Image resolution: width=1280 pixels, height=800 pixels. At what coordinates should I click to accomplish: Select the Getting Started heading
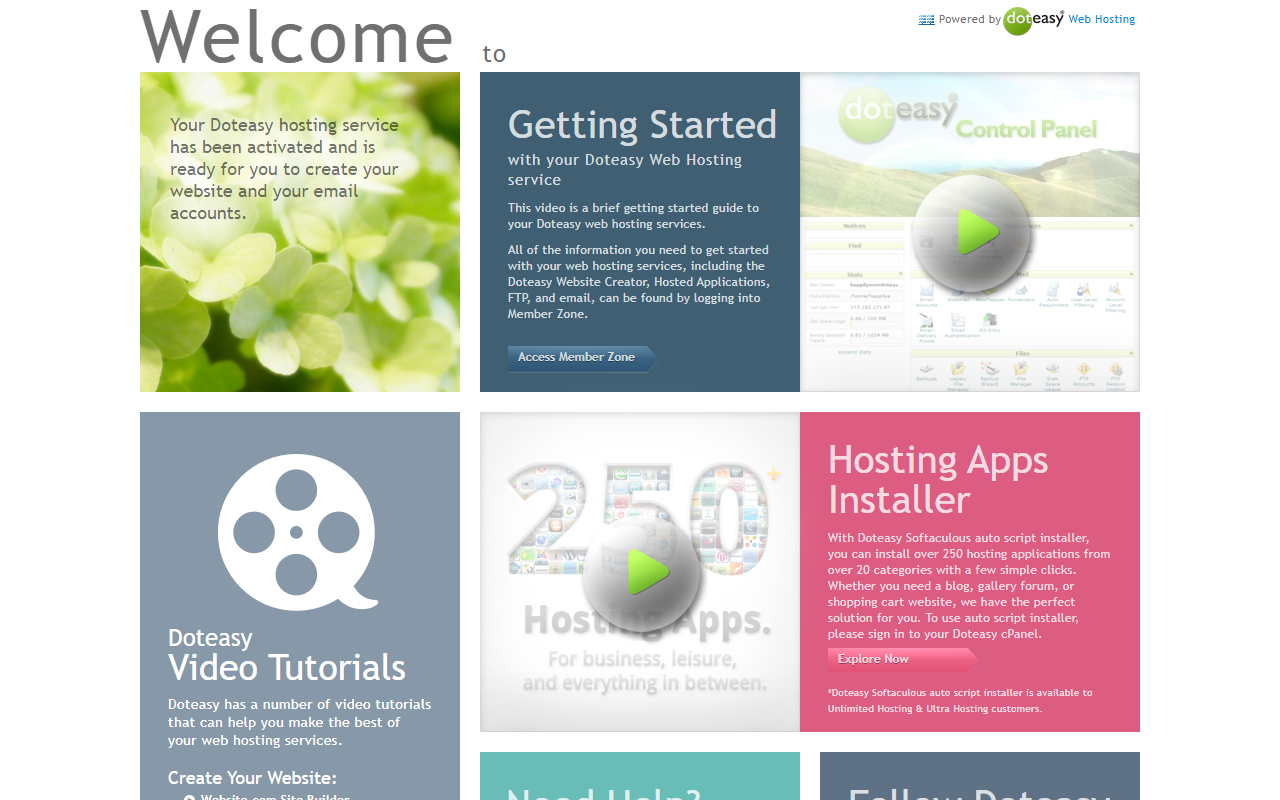642,125
